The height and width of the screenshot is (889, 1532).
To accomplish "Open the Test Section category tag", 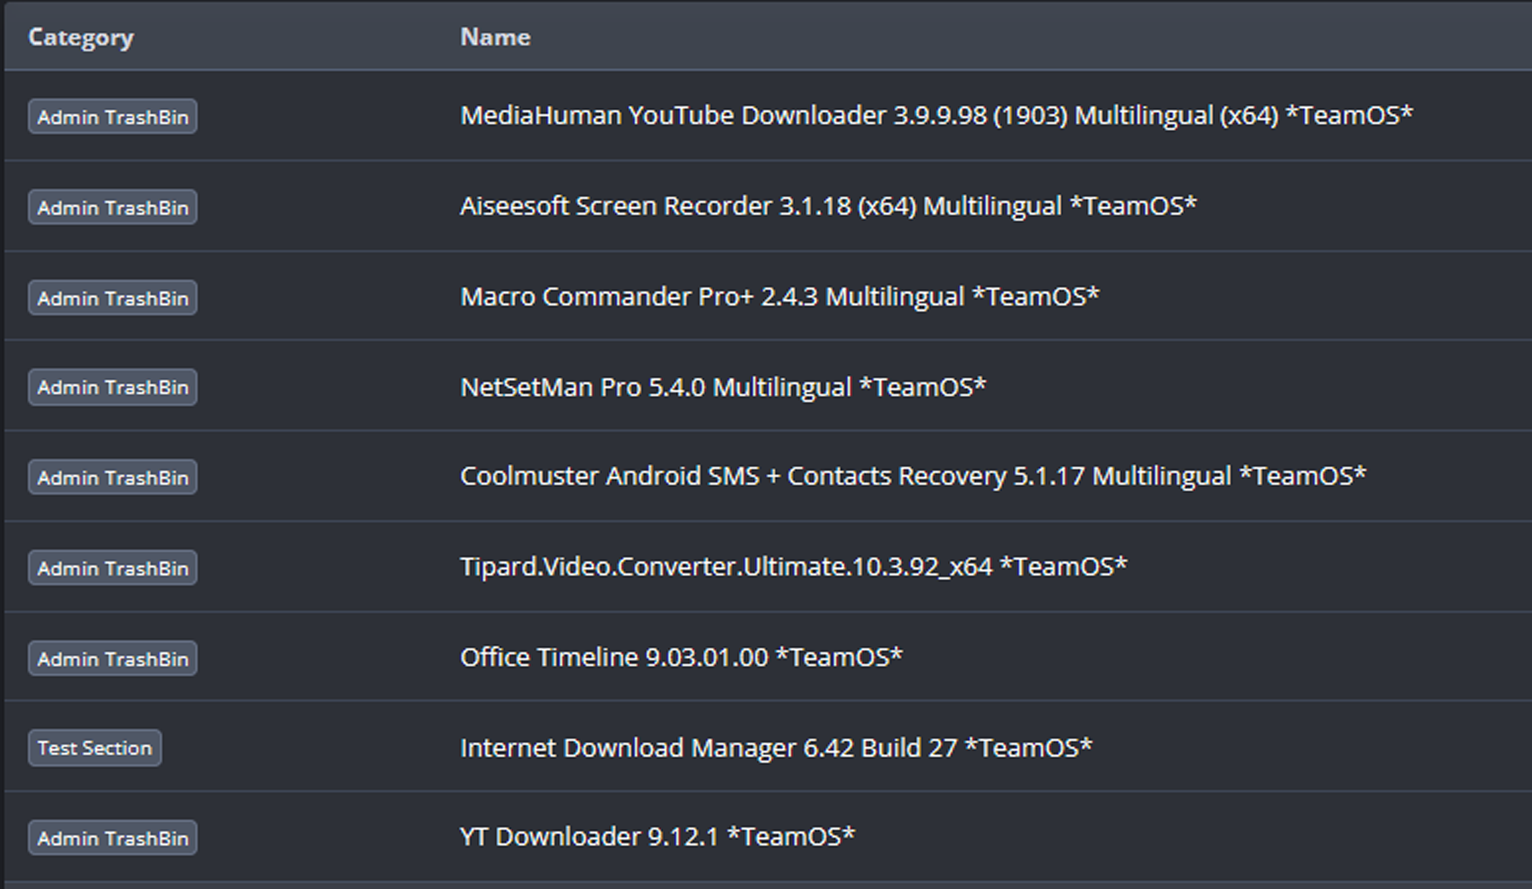I will pyautogui.click(x=95, y=748).
